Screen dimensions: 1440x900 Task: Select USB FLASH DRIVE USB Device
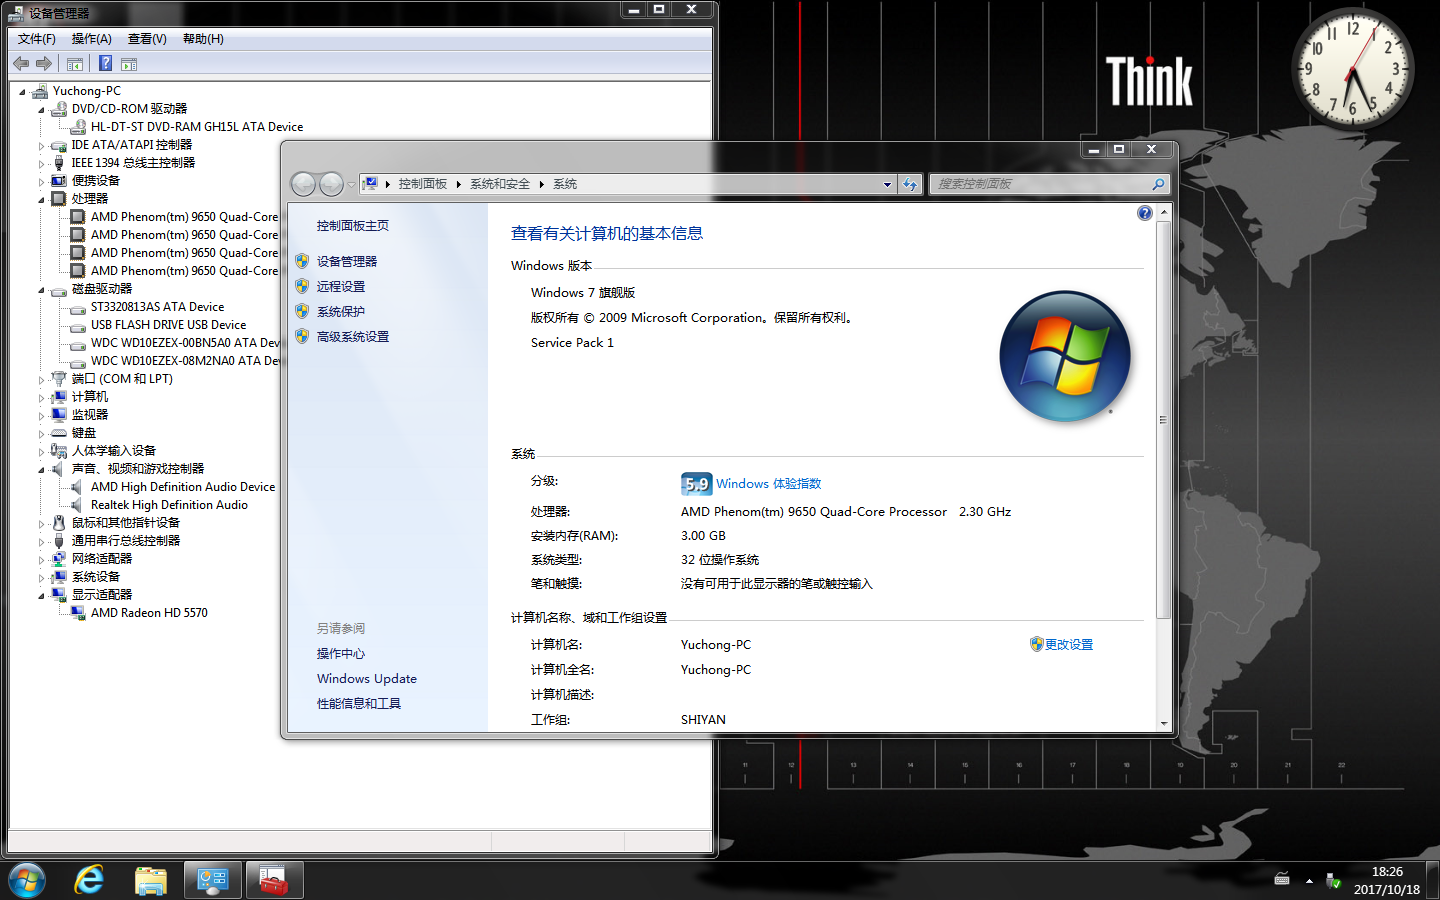(x=168, y=325)
